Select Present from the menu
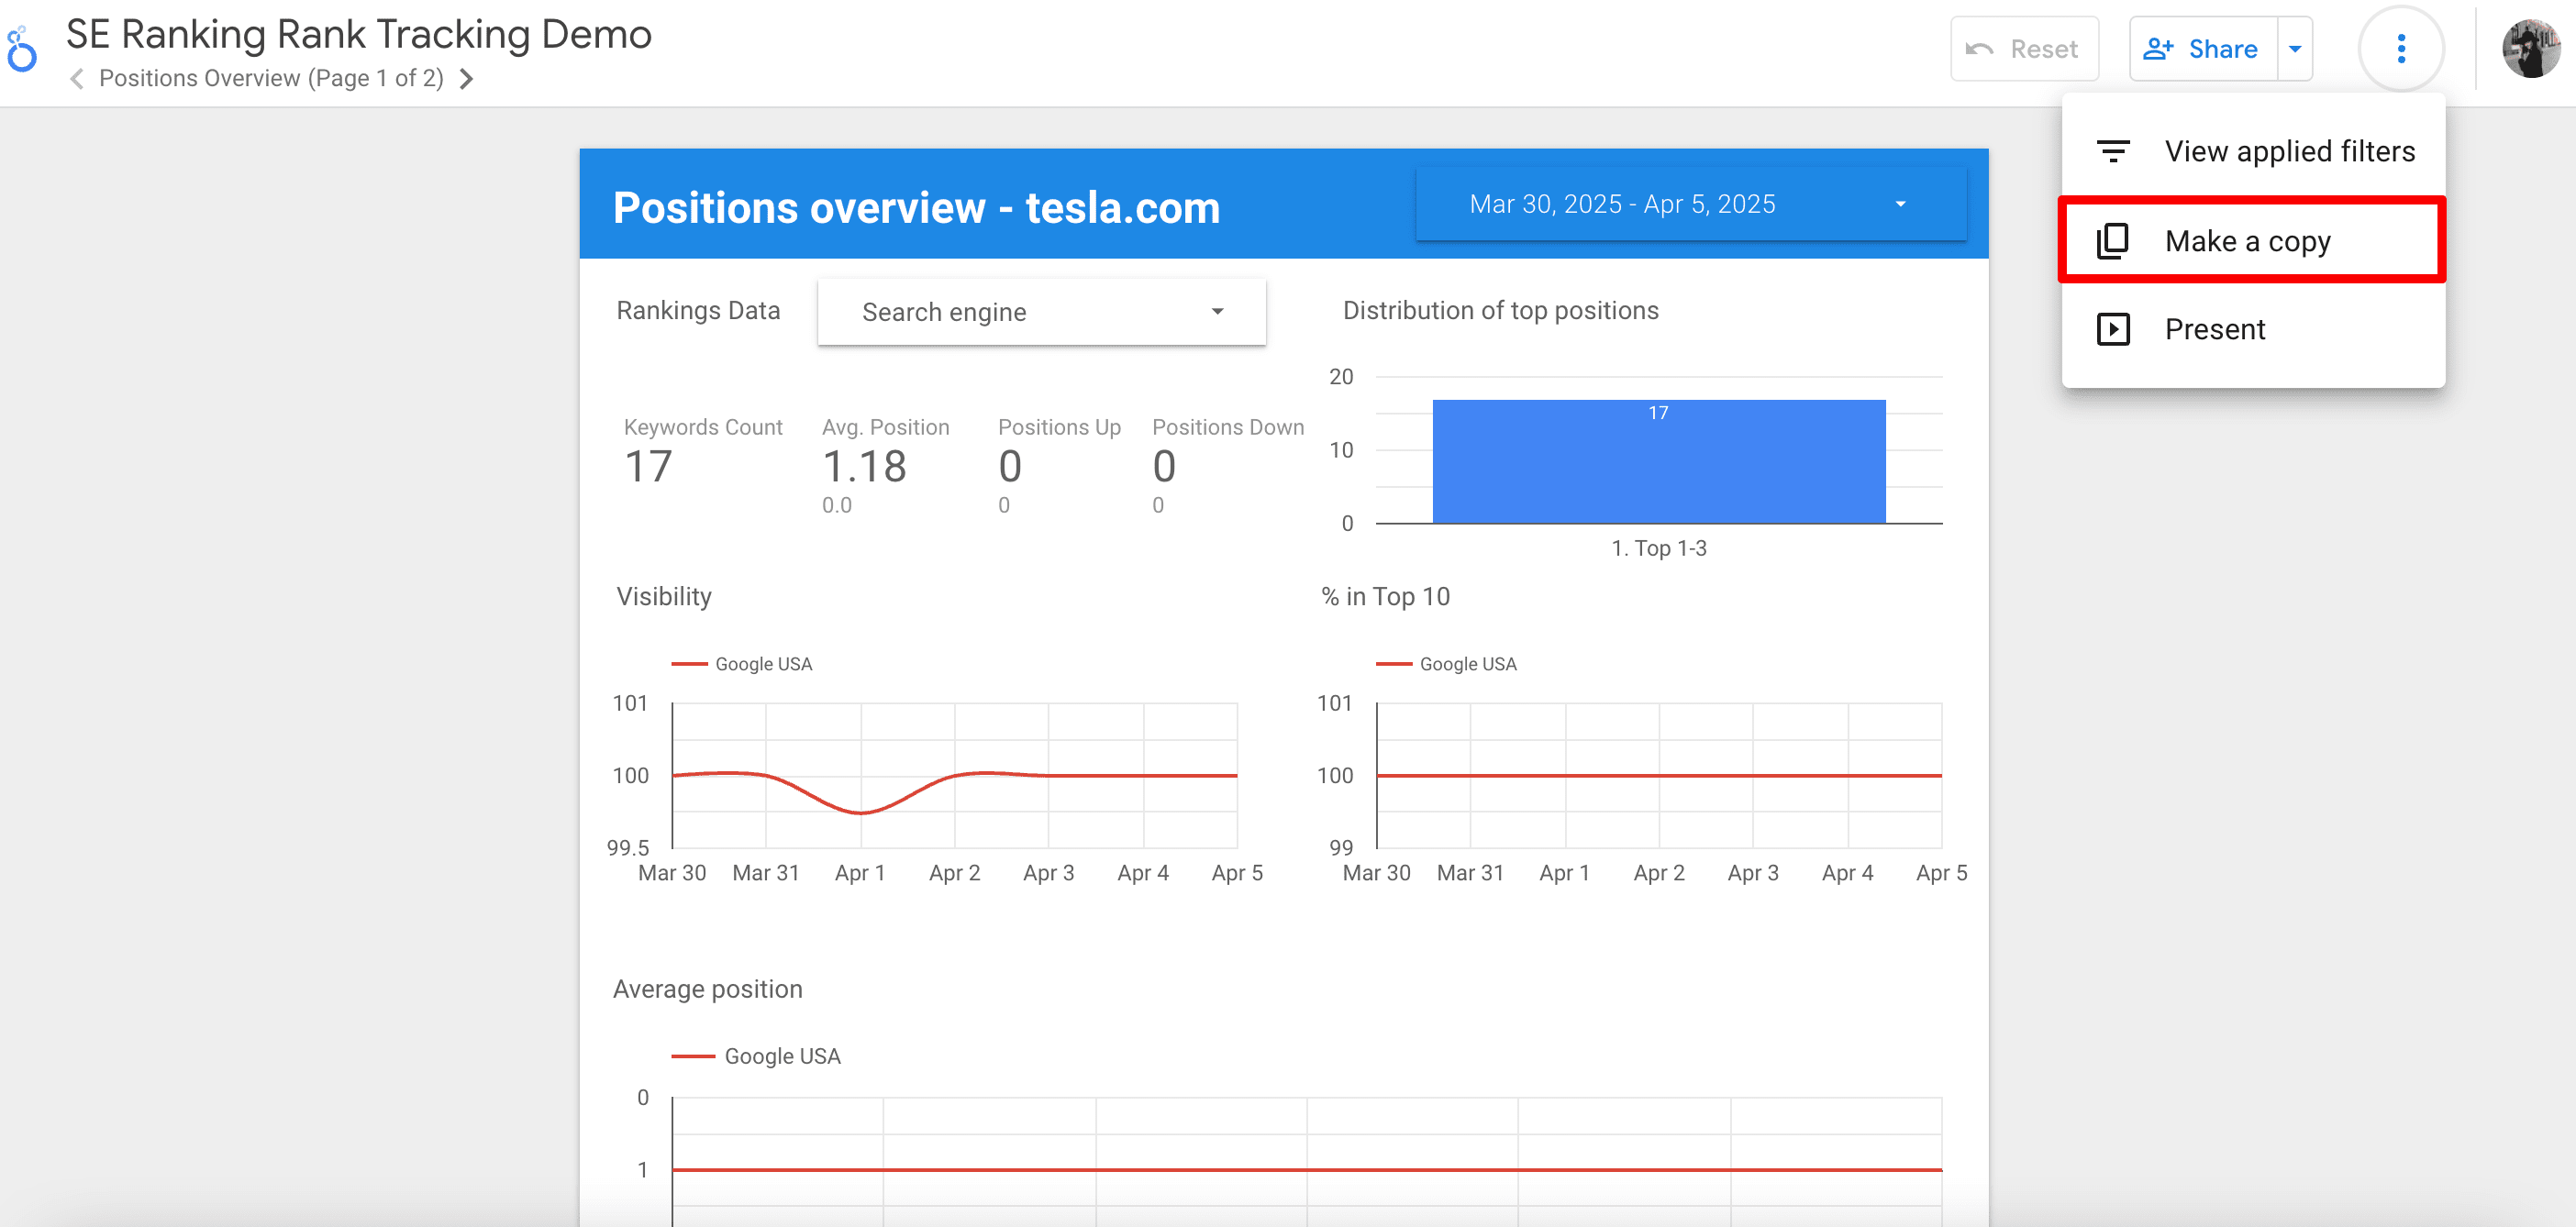 tap(2253, 329)
